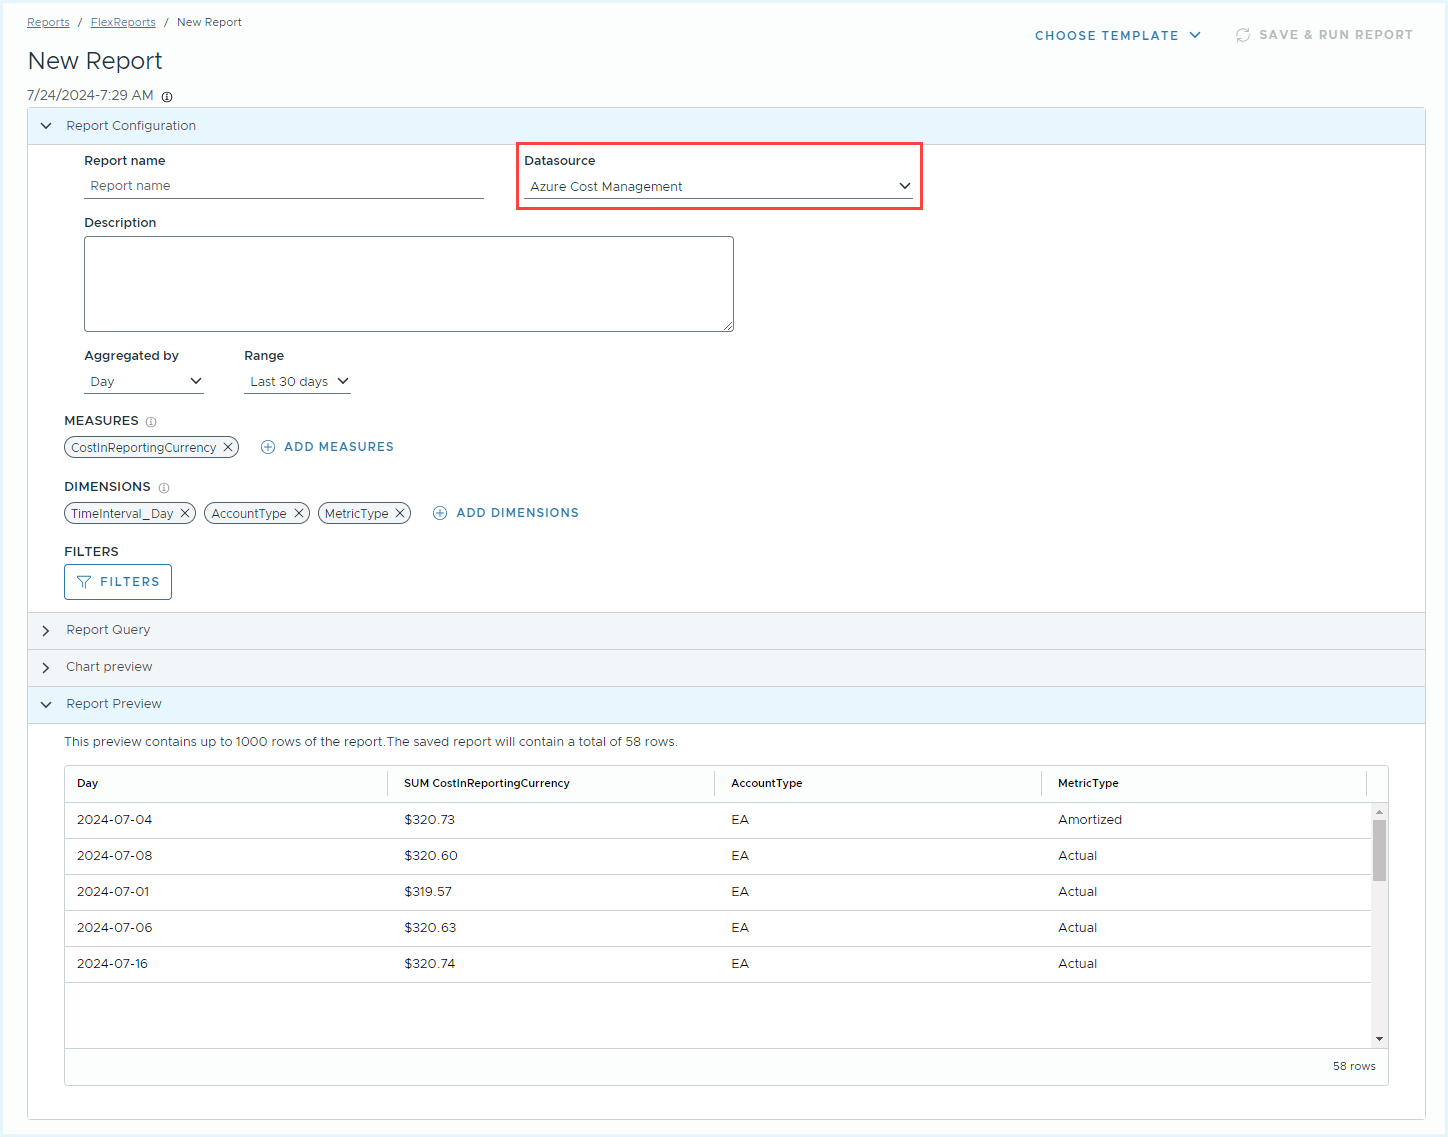The image size is (1448, 1137).
Task: Click the $320.63 cost cell
Action: tap(430, 928)
